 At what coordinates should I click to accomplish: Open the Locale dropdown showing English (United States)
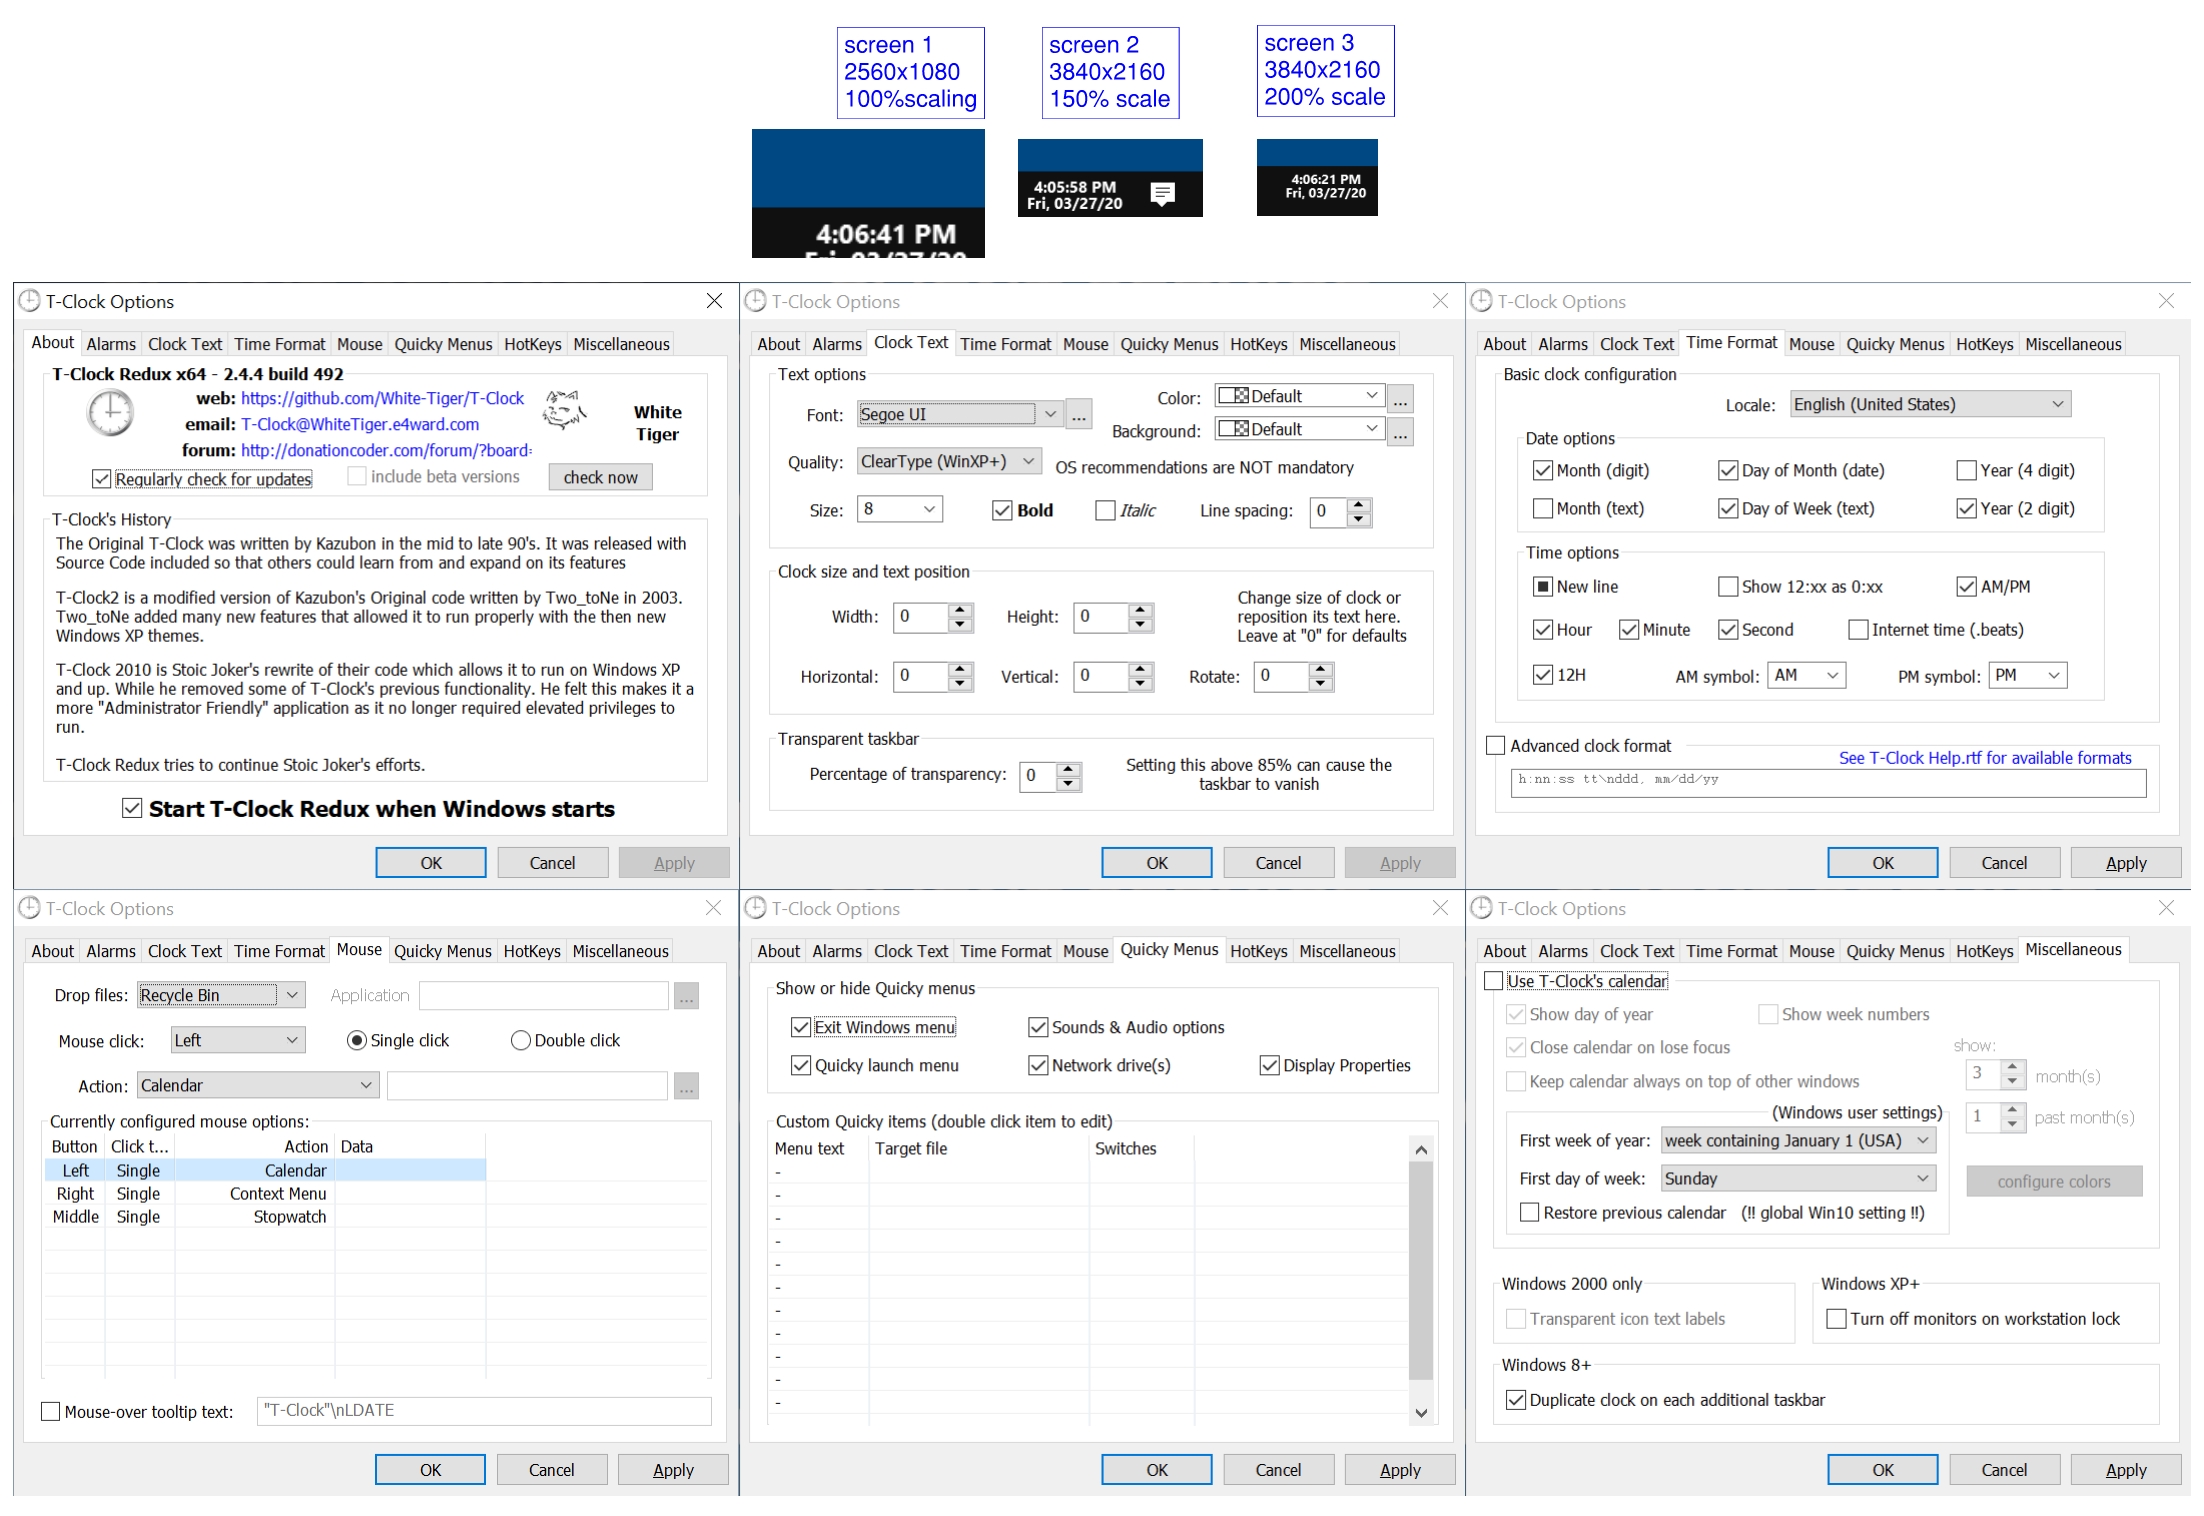pos(1928,403)
